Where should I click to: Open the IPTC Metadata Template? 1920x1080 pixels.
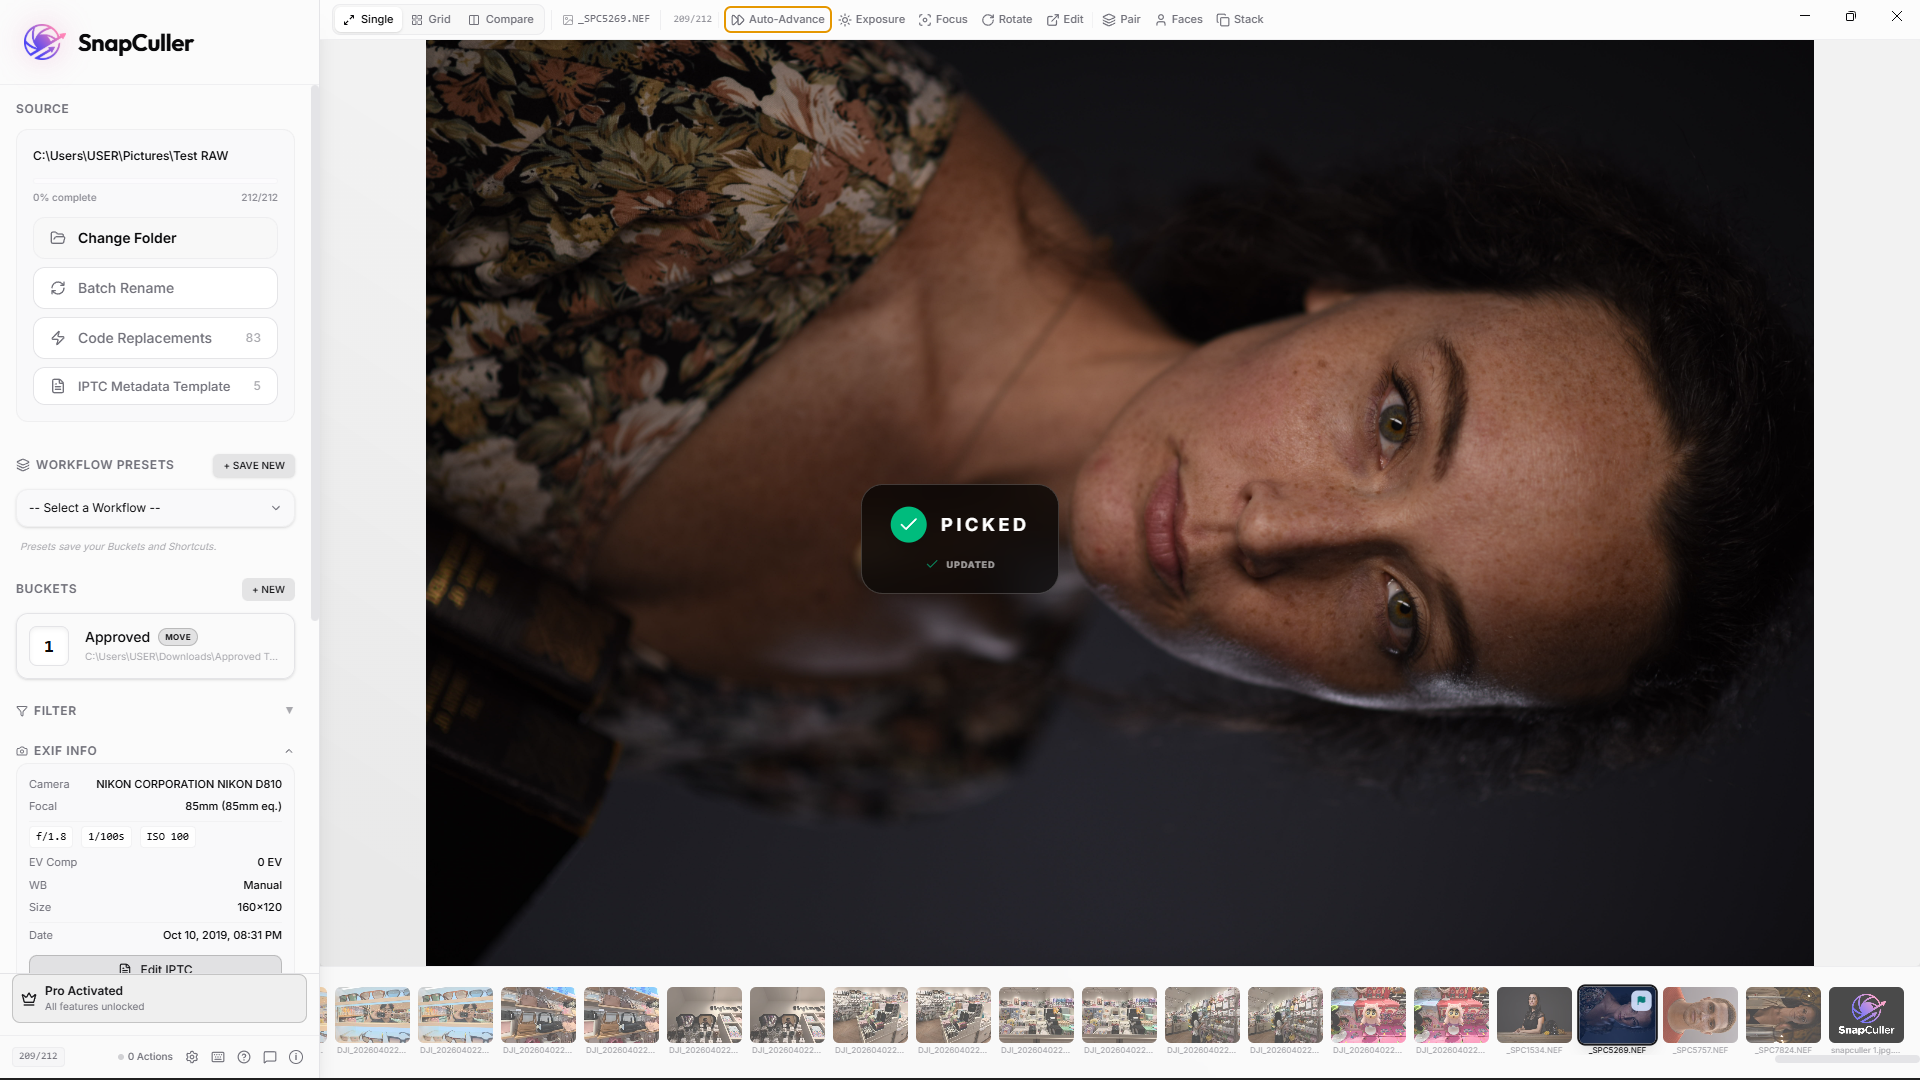point(155,386)
